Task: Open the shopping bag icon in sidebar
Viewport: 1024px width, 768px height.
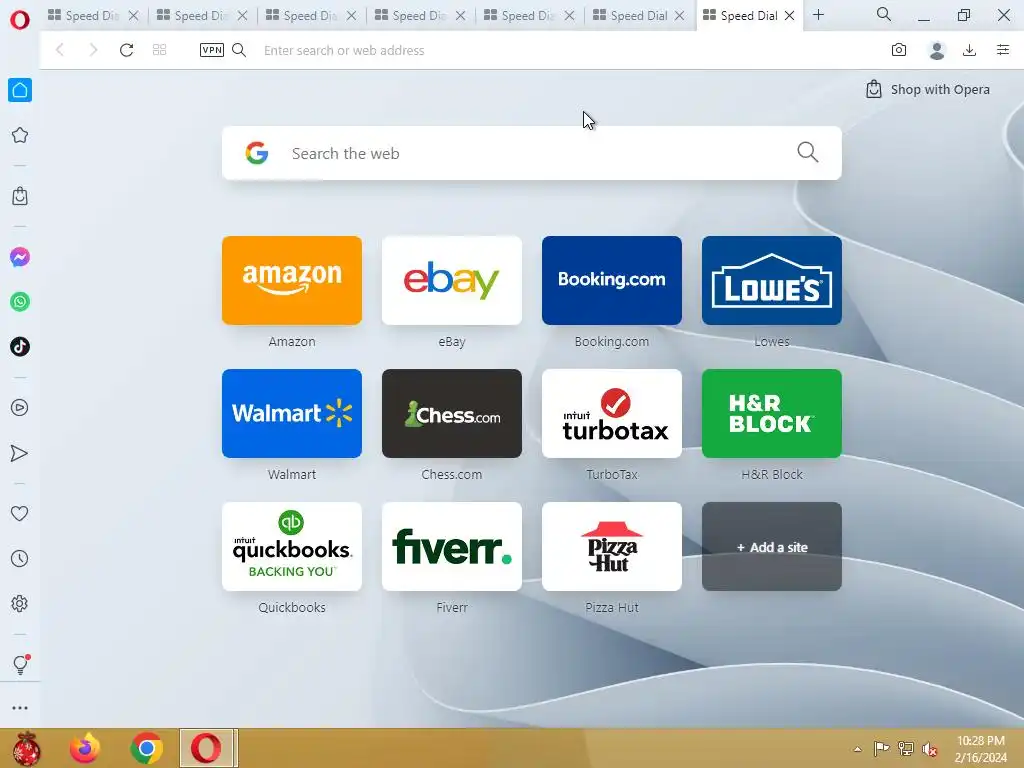Action: pos(20,196)
